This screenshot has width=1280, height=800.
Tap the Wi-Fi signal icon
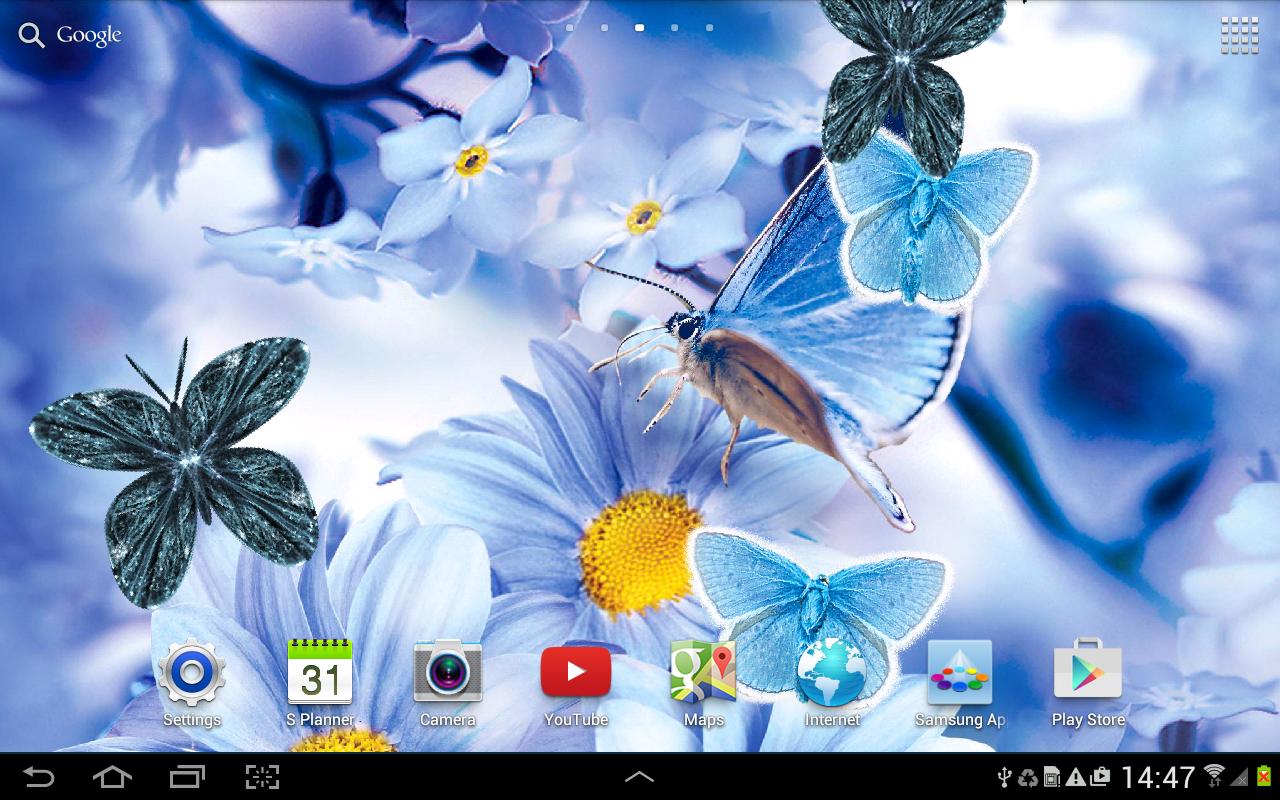pyautogui.click(x=1214, y=776)
